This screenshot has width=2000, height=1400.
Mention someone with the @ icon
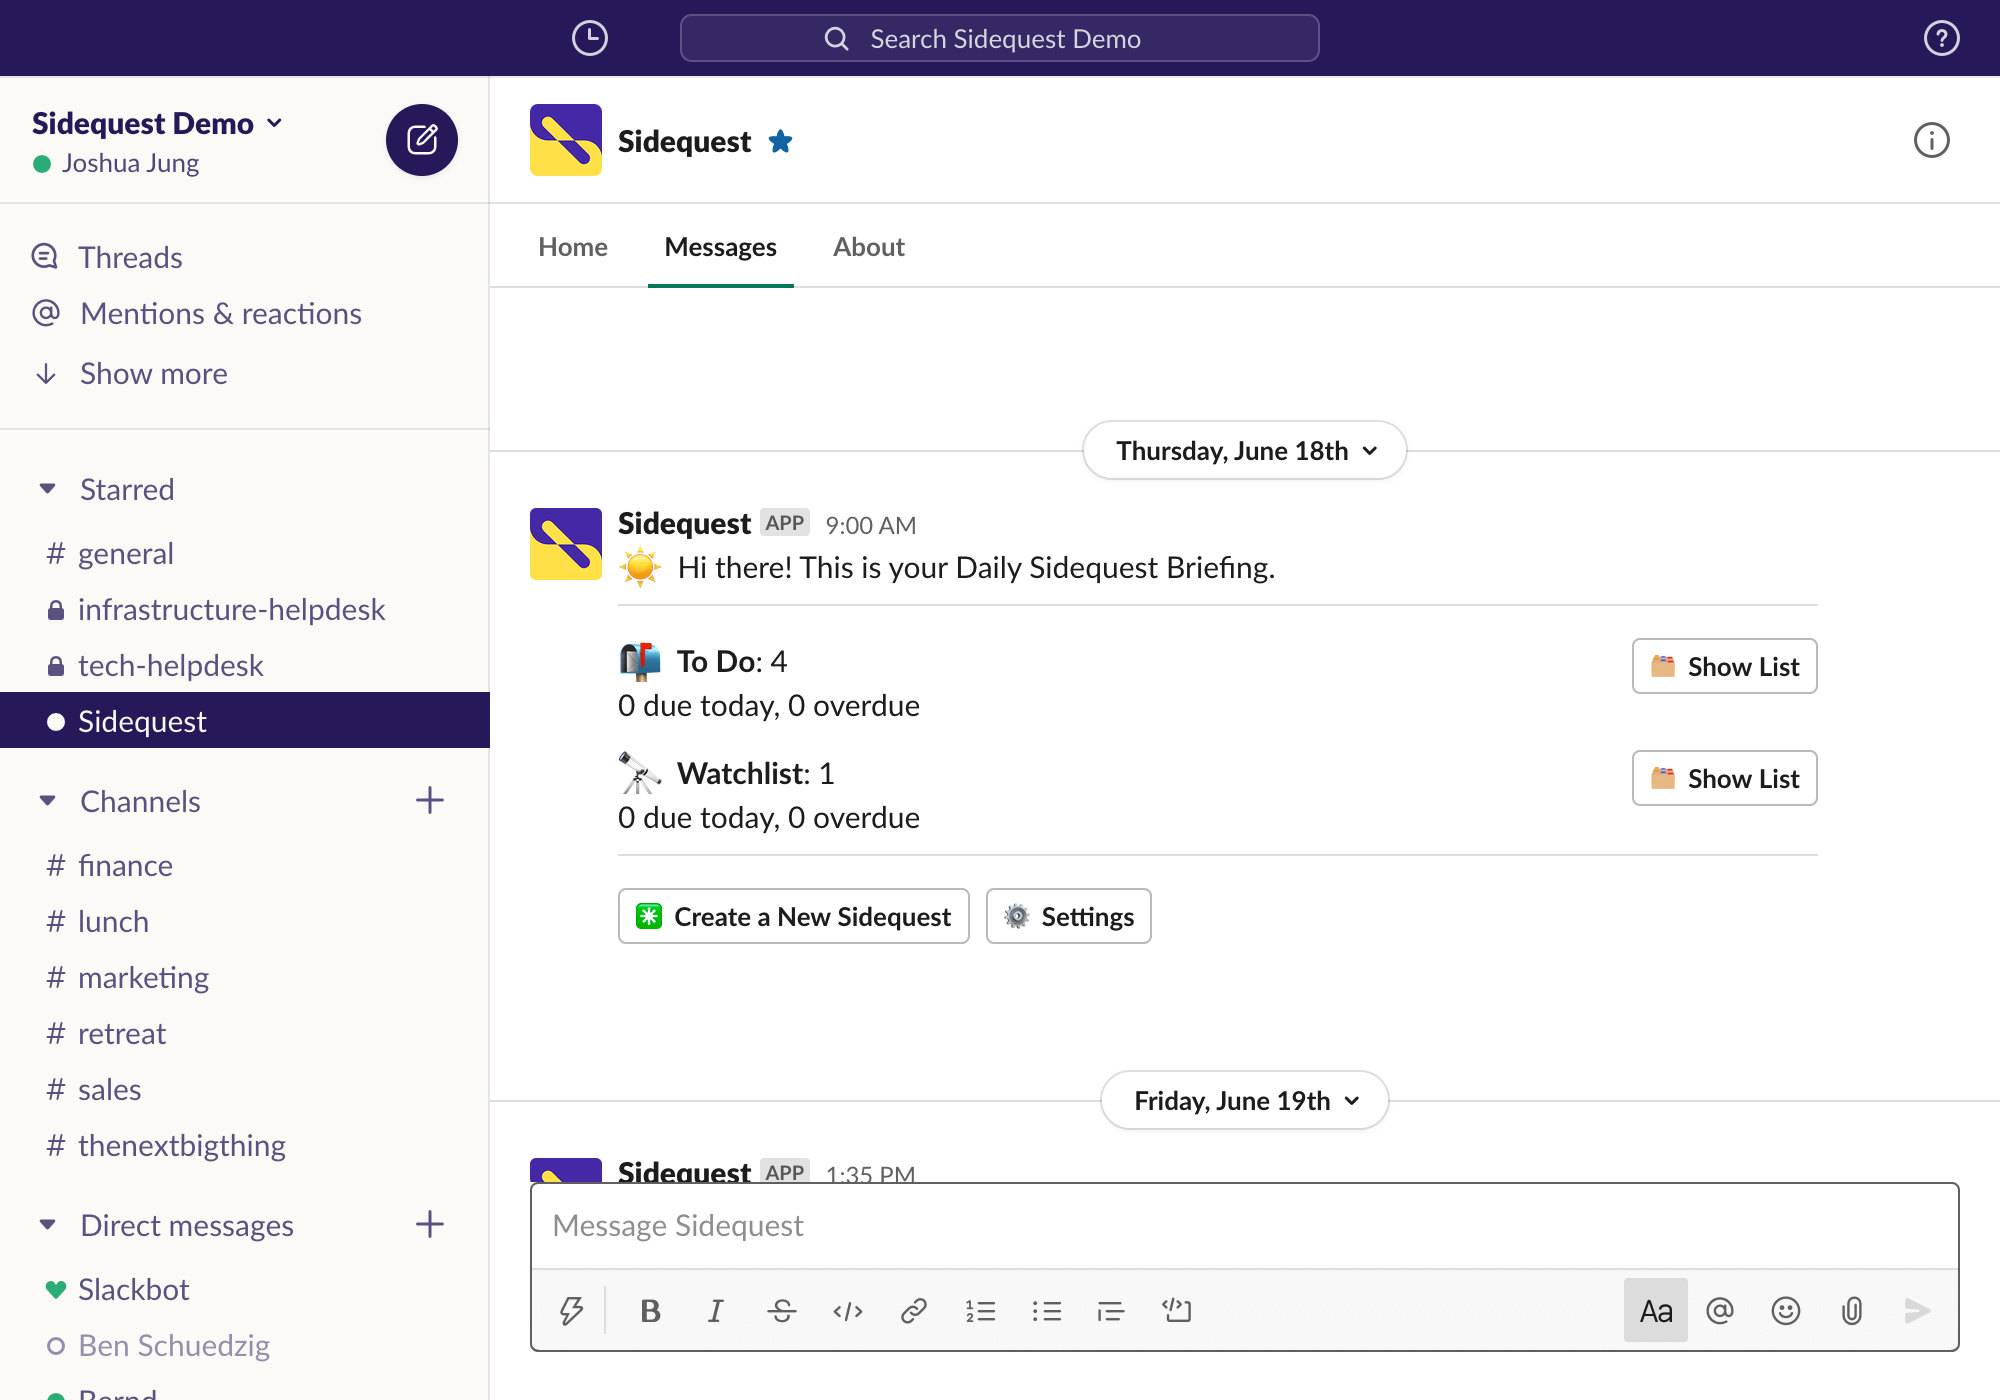pos(1720,1310)
